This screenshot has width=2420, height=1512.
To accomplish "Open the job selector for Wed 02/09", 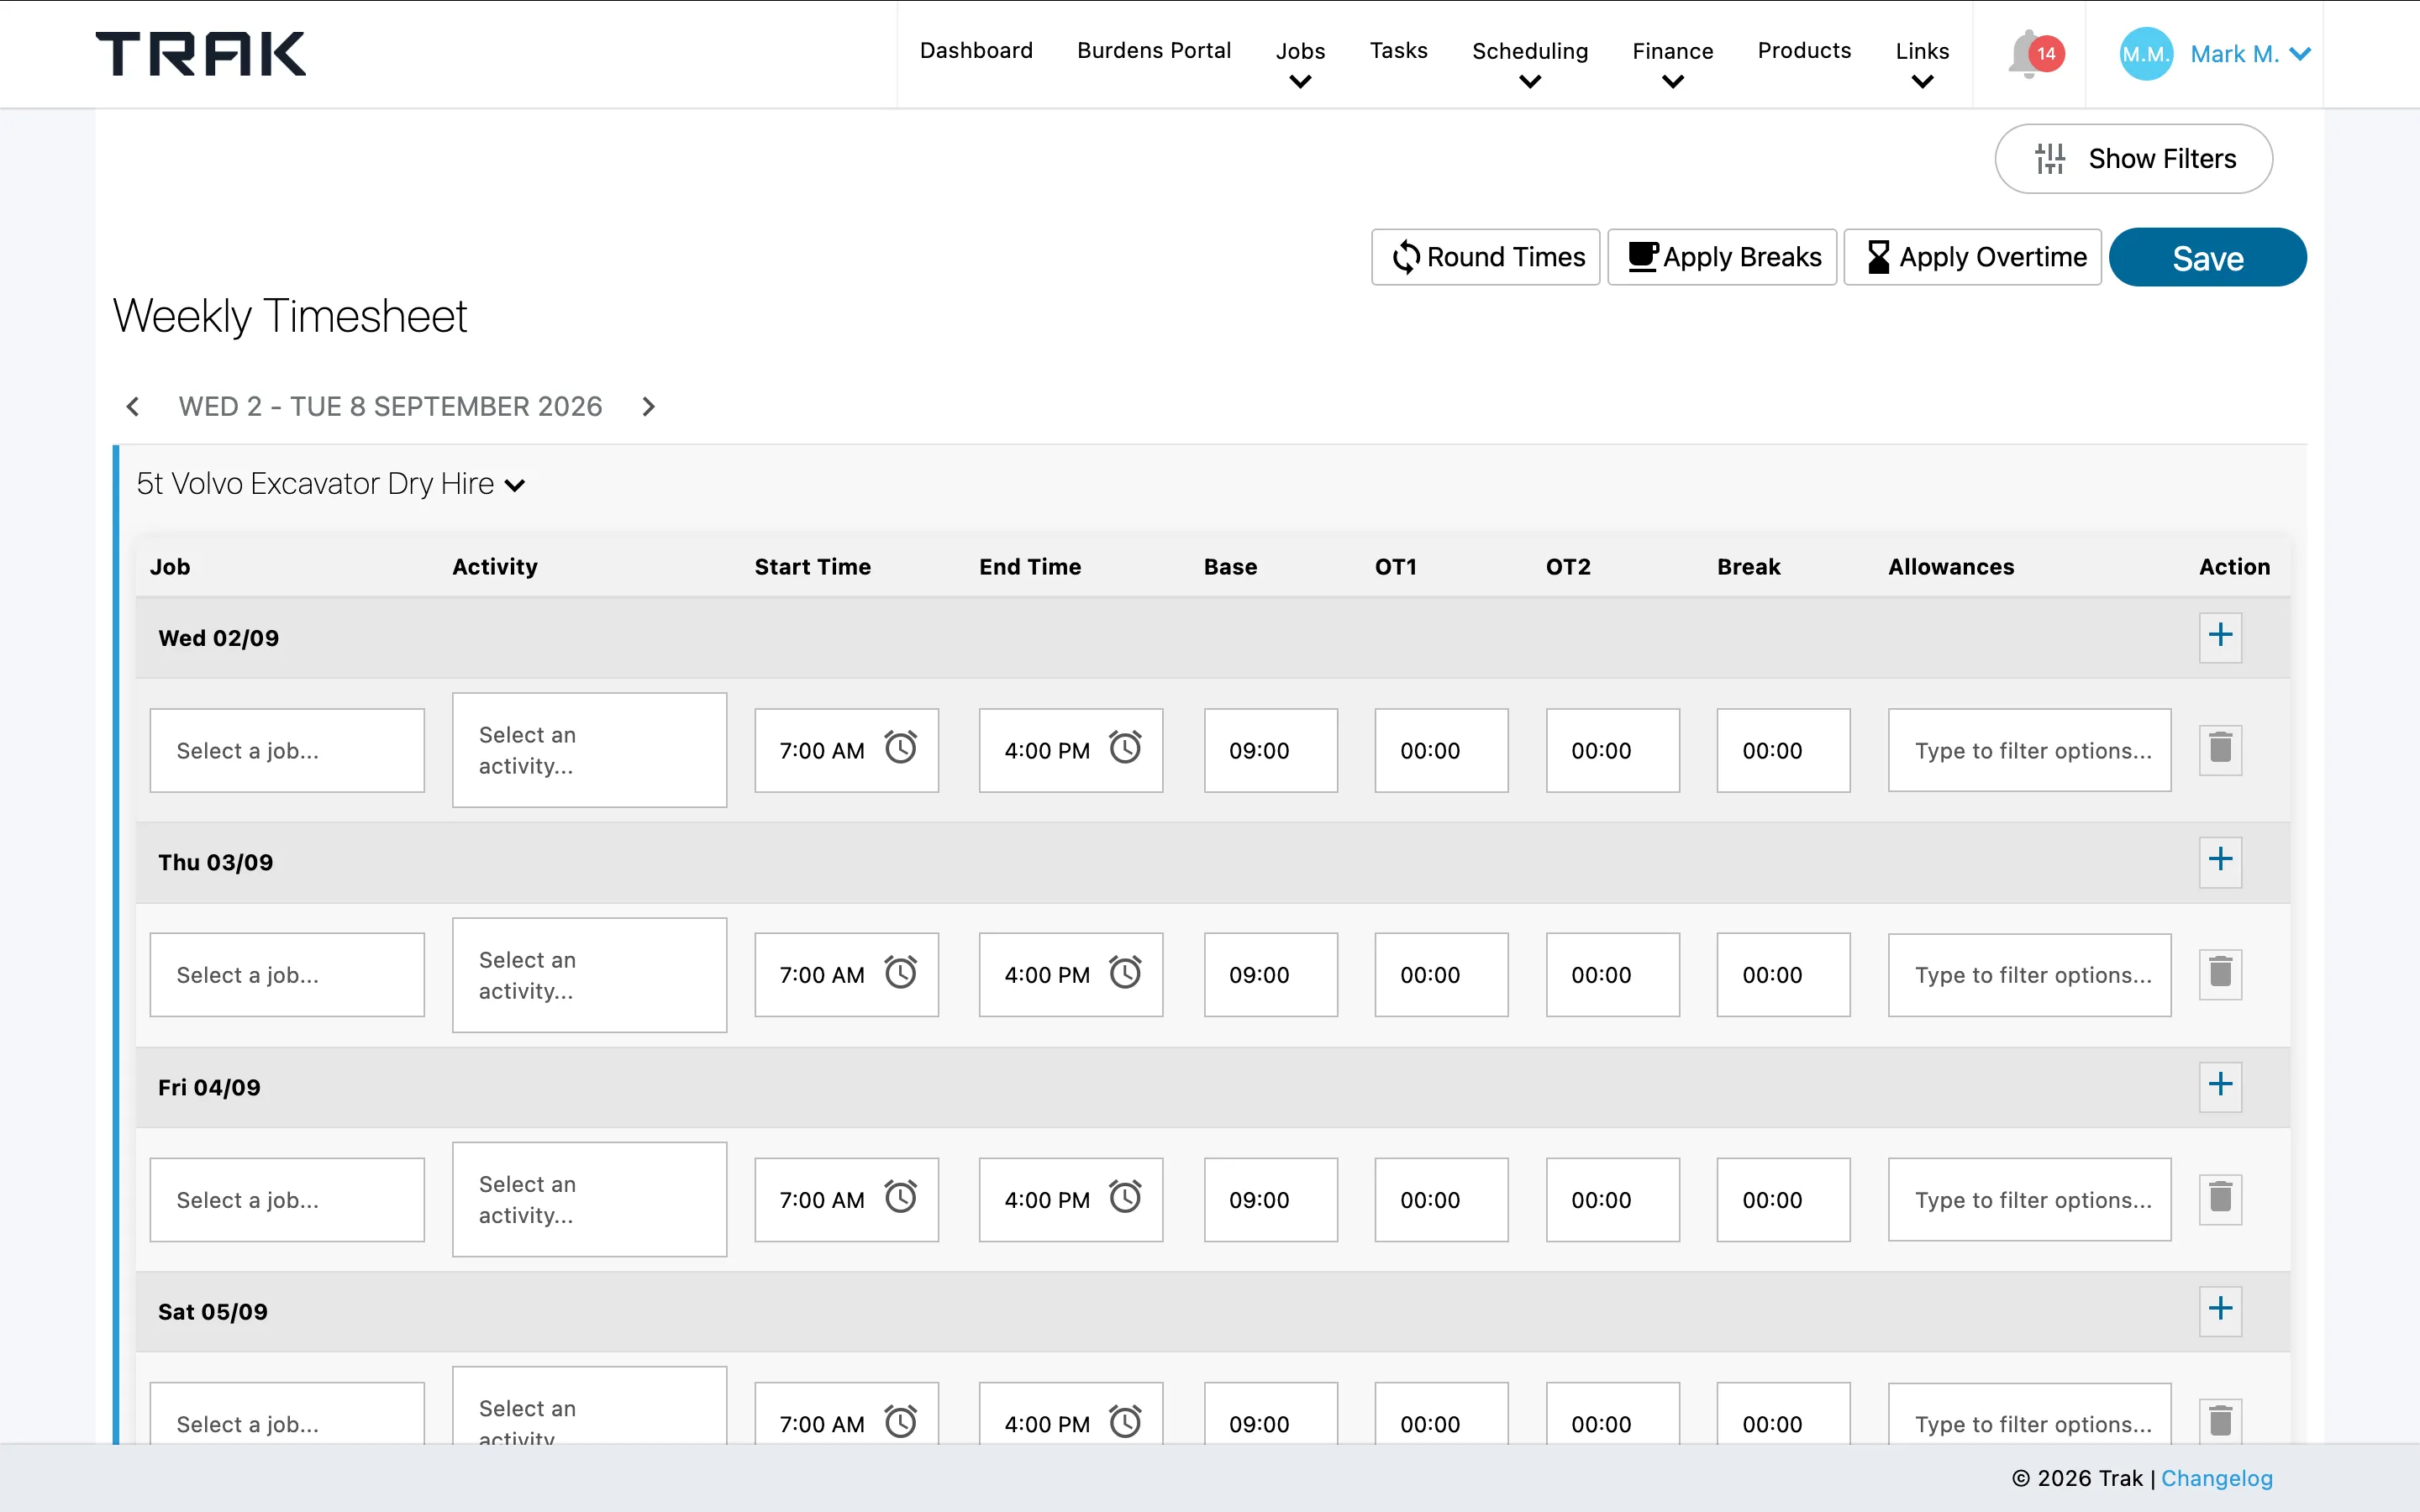I will [x=287, y=750].
